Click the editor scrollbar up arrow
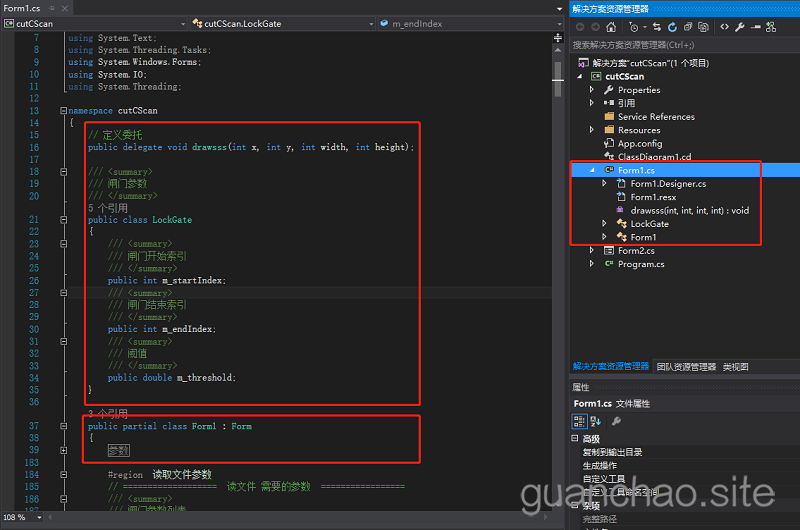800x530 pixels. [x=558, y=50]
